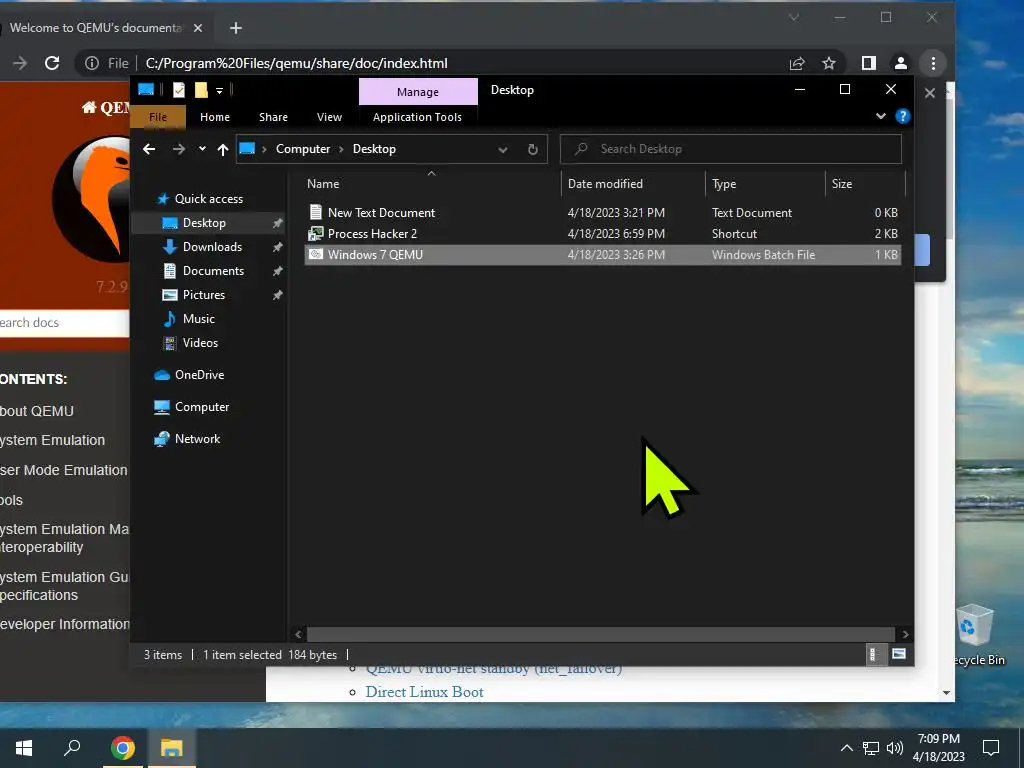Open a new Chrome tab
Image resolution: width=1024 pixels, height=768 pixels.
pos(236,28)
